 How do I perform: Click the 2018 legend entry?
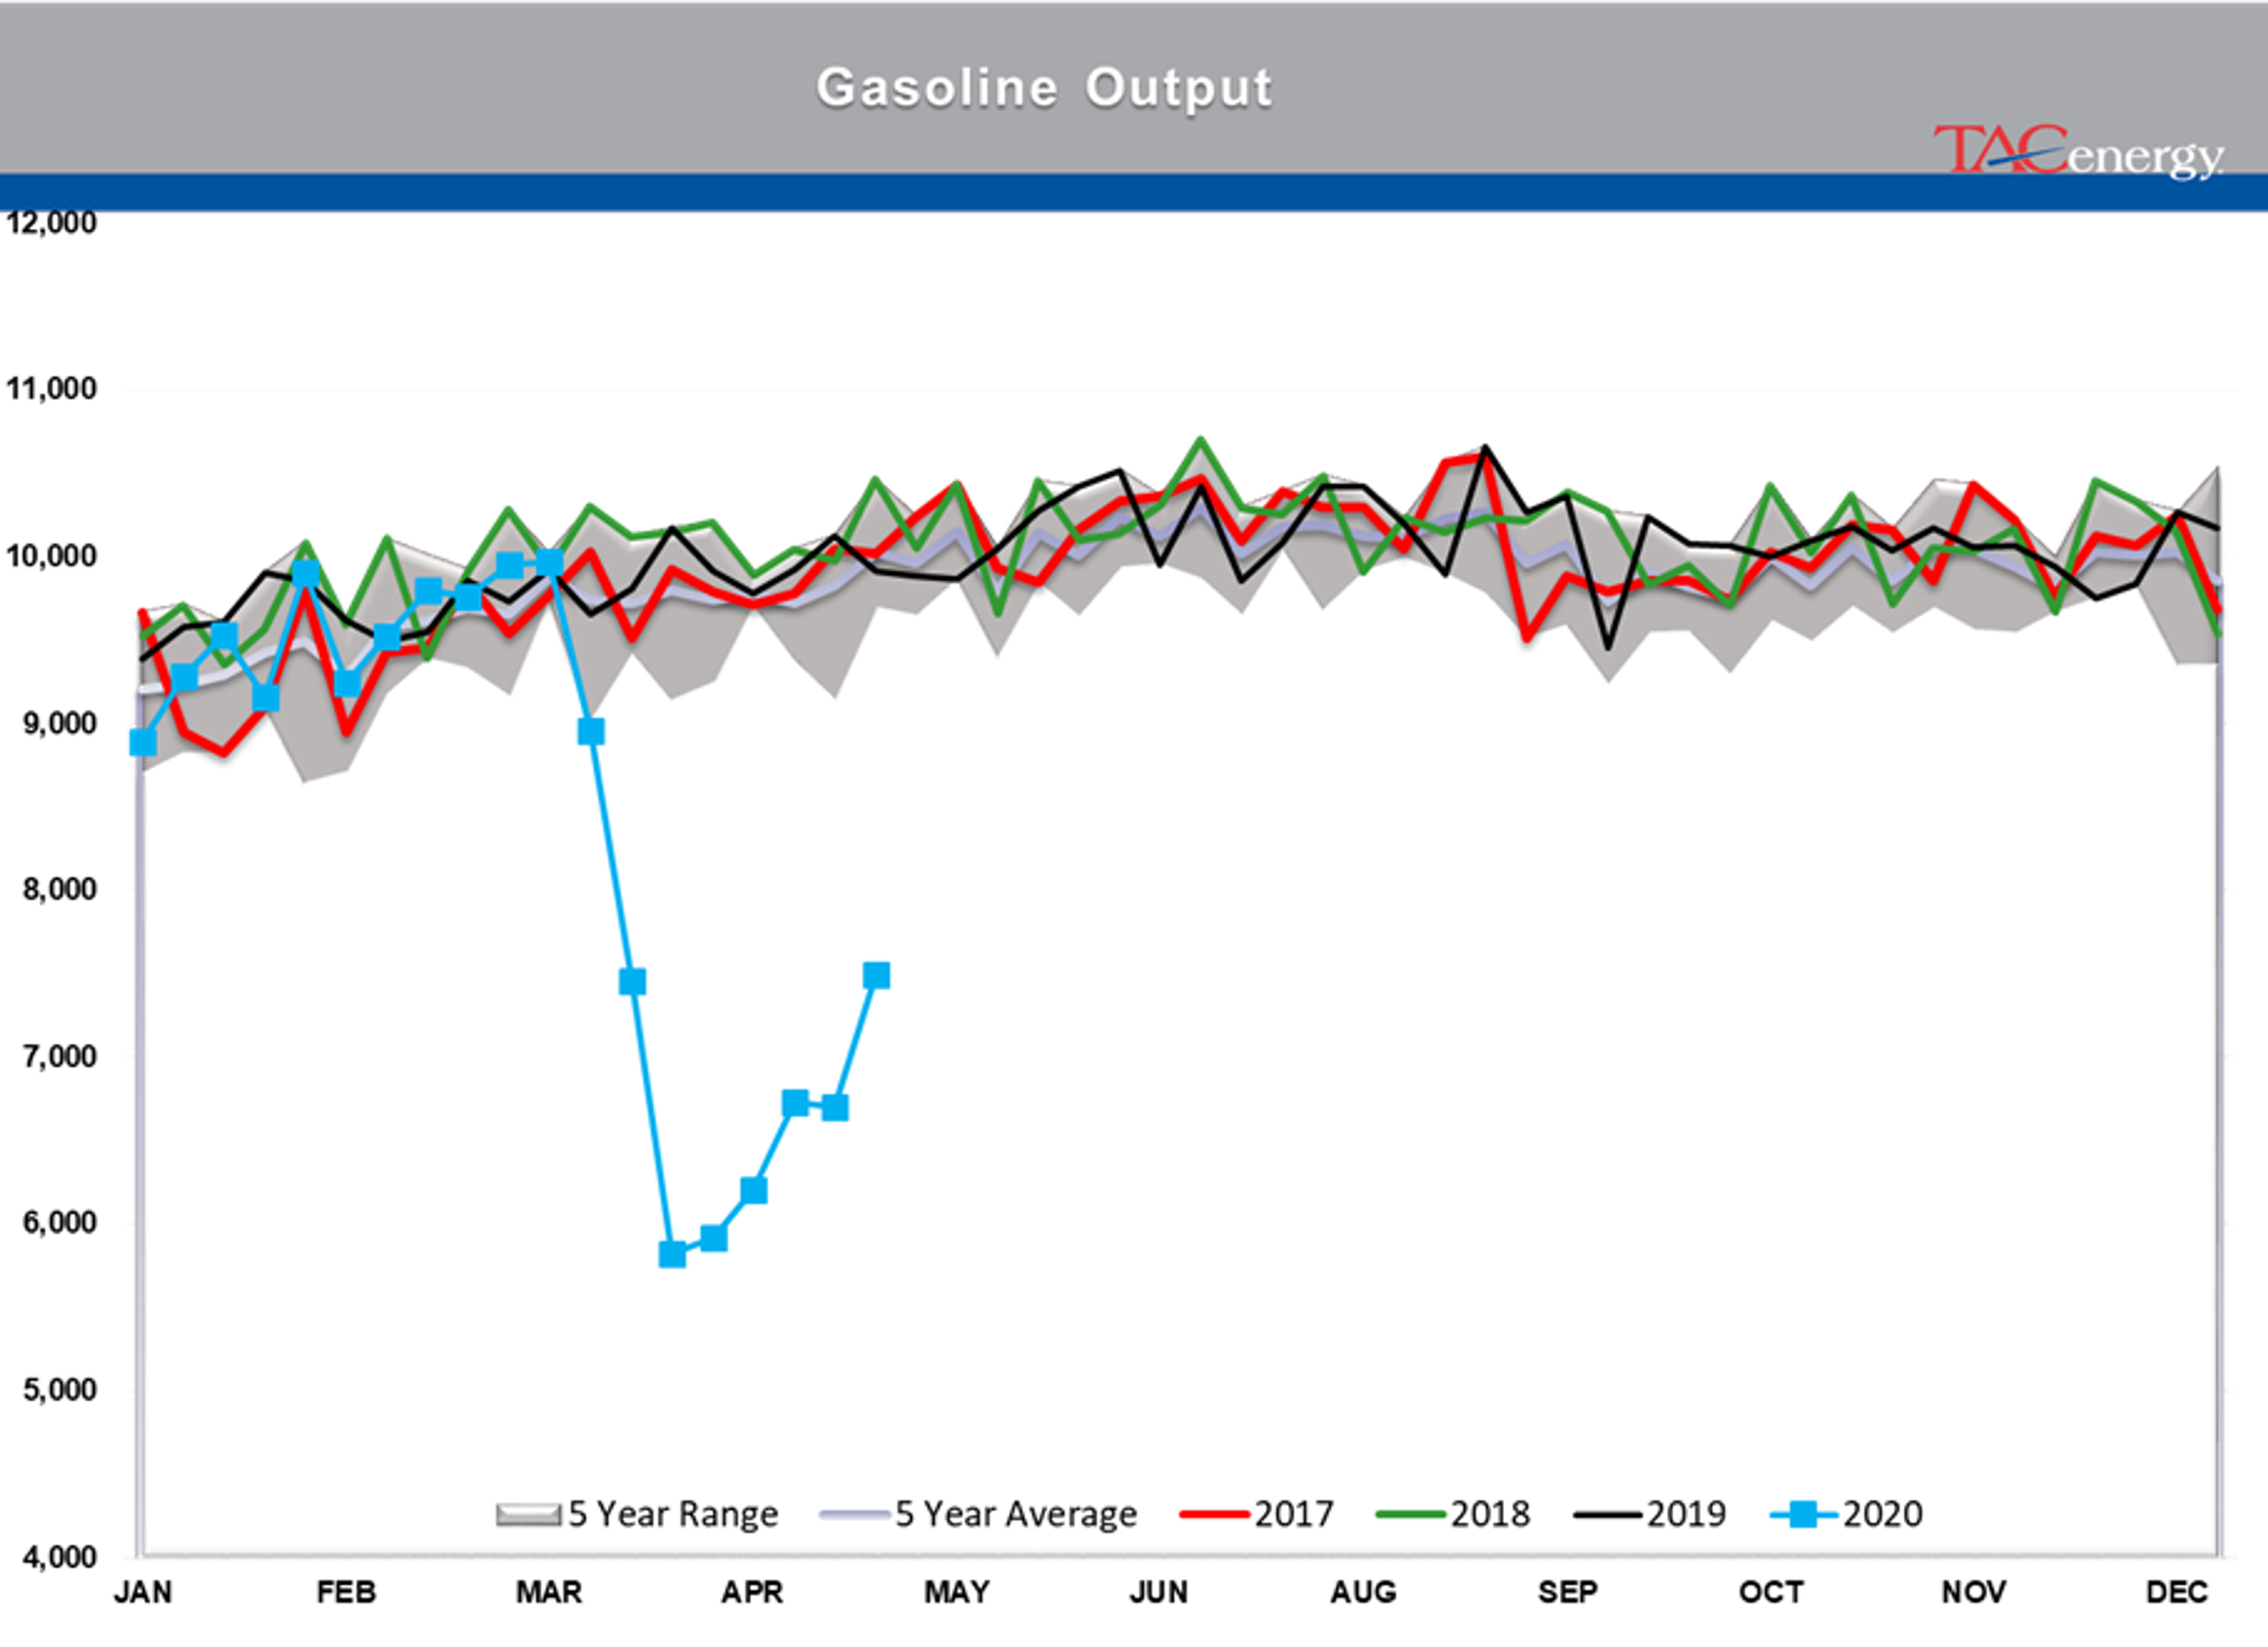1453,1514
